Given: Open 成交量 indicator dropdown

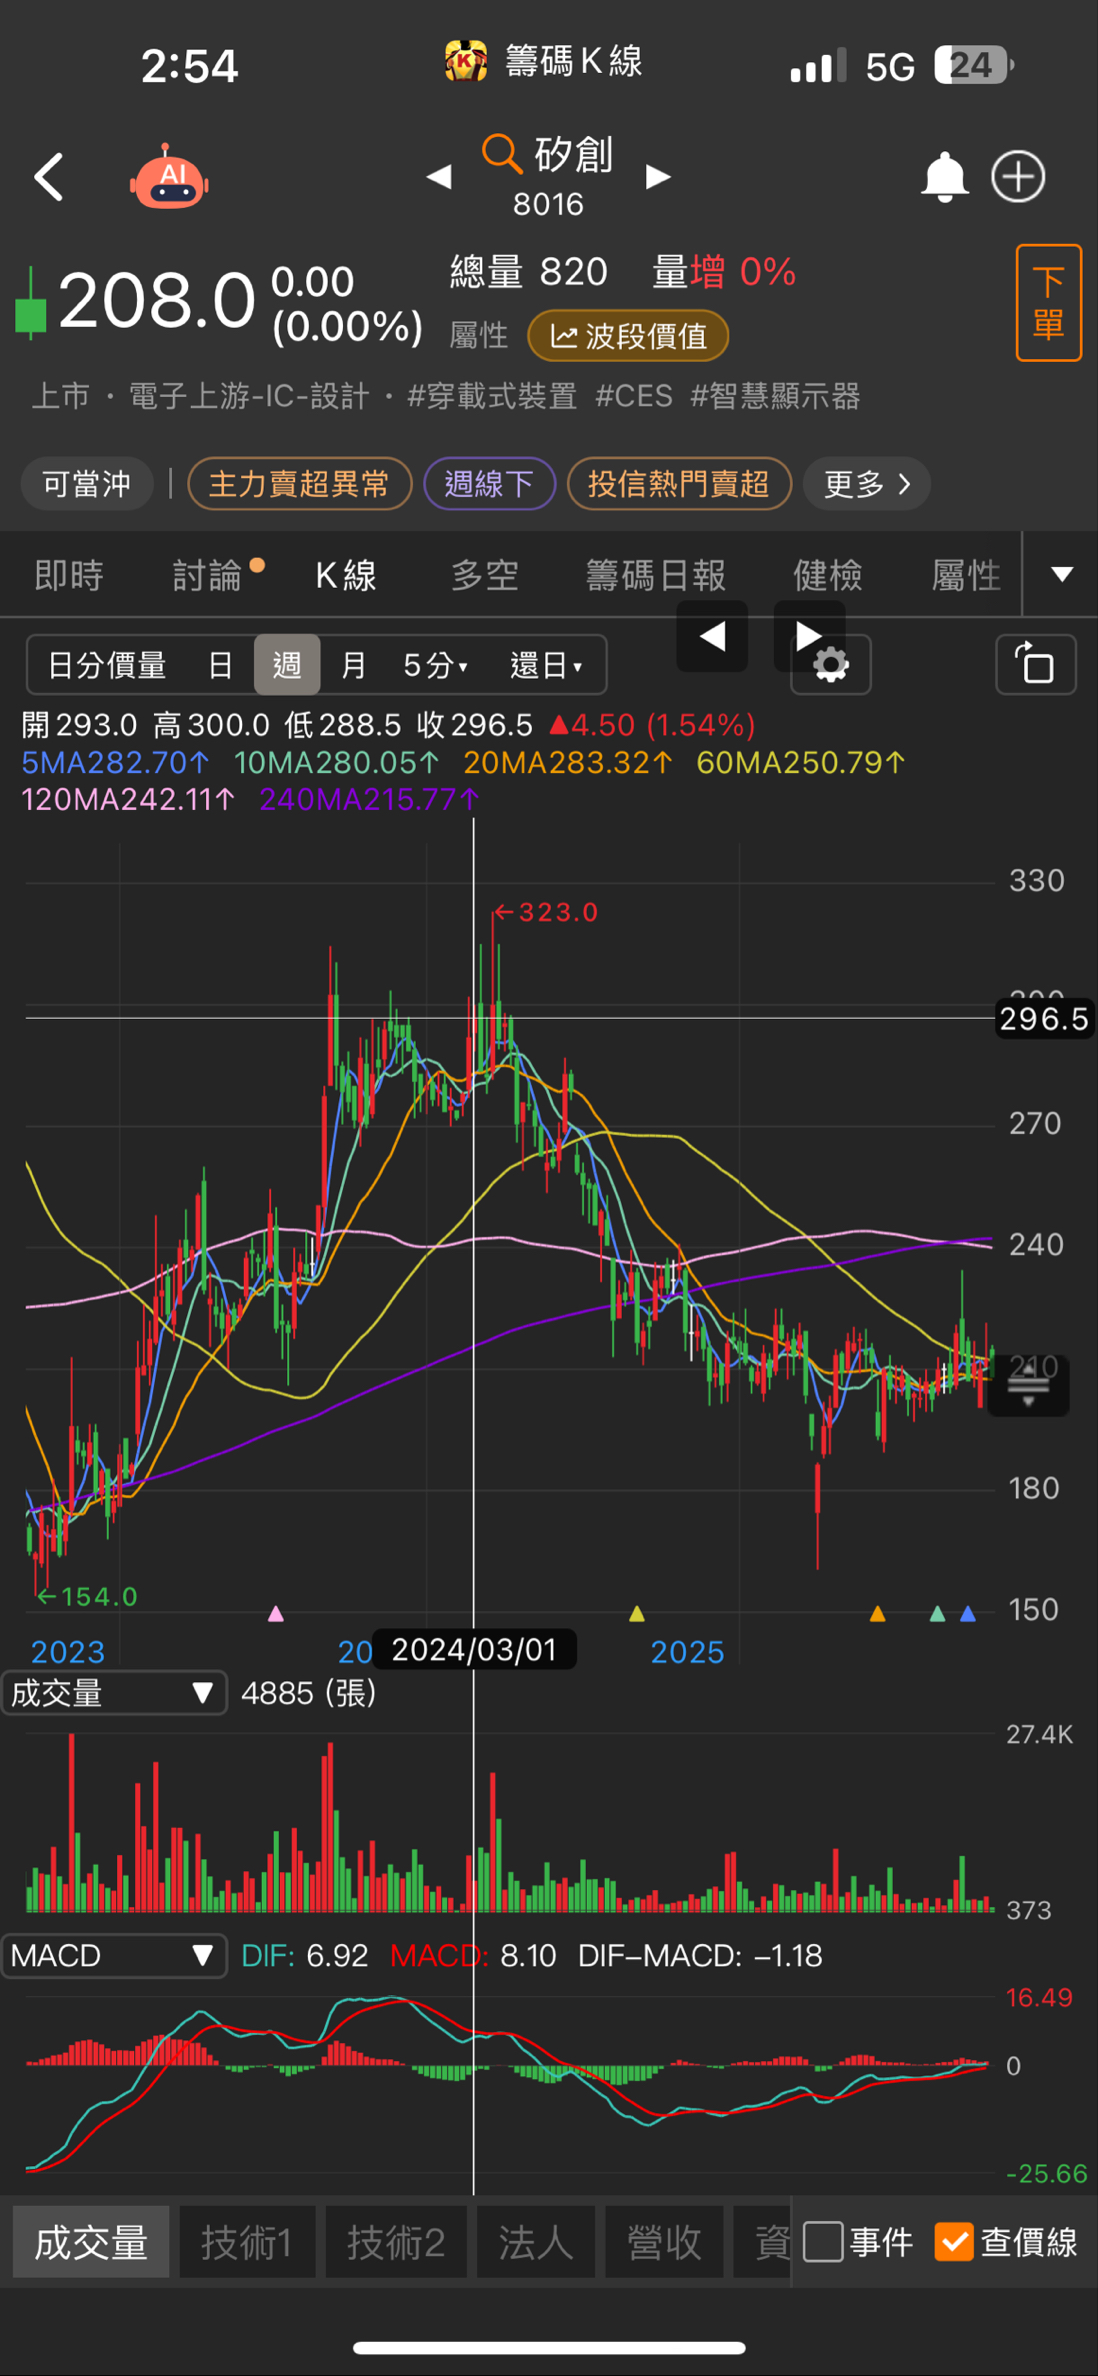Looking at the screenshot, I should point(114,1693).
